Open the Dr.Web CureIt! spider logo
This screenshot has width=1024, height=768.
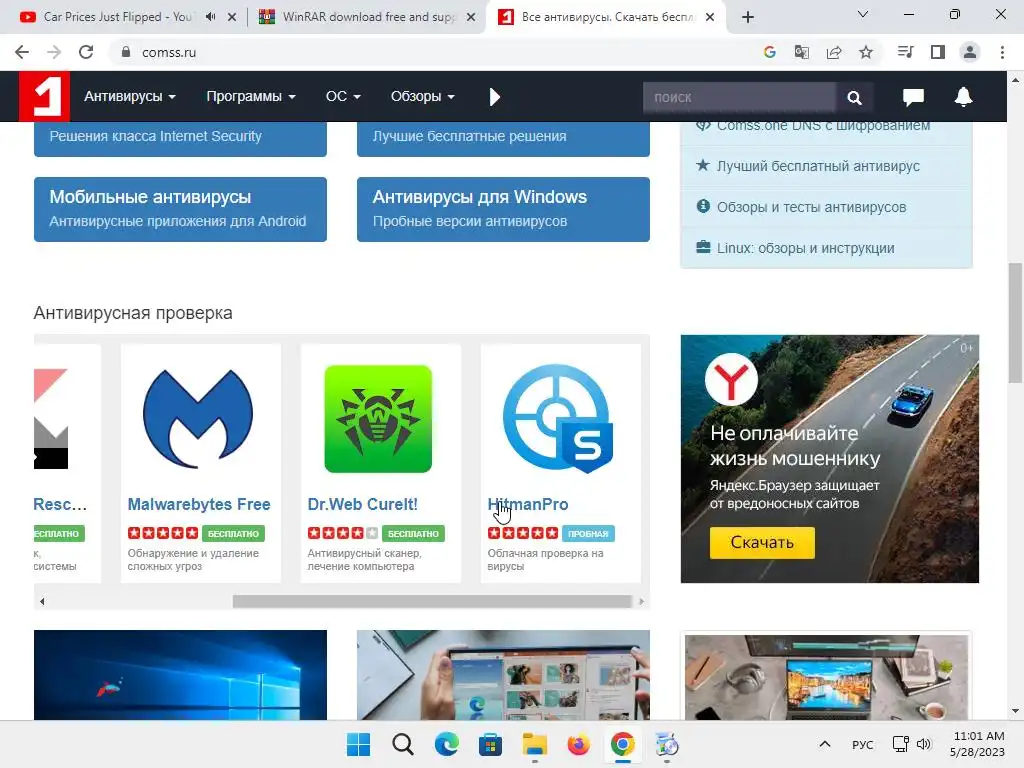coord(378,419)
